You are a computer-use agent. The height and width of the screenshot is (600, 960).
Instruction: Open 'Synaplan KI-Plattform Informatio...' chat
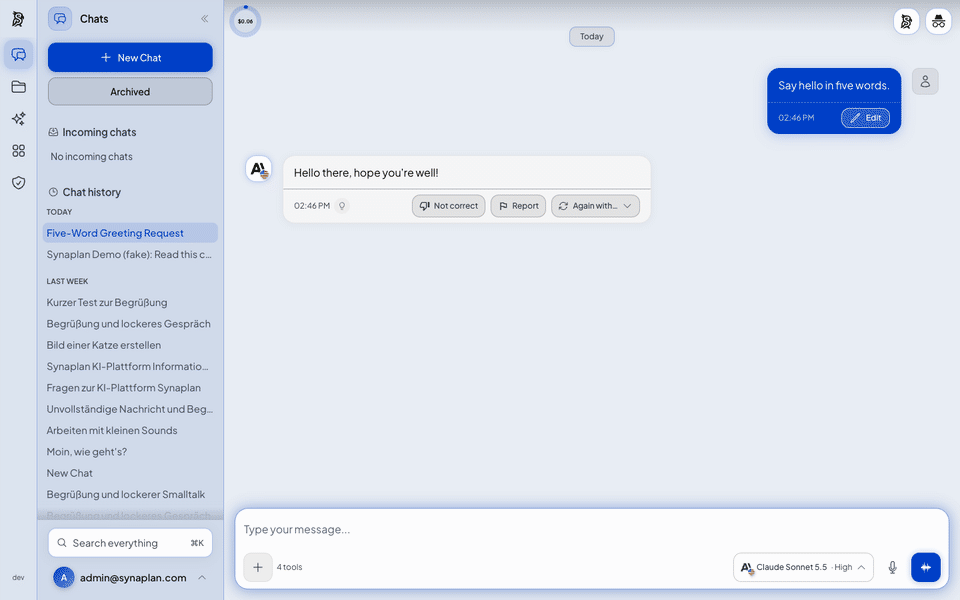click(130, 366)
